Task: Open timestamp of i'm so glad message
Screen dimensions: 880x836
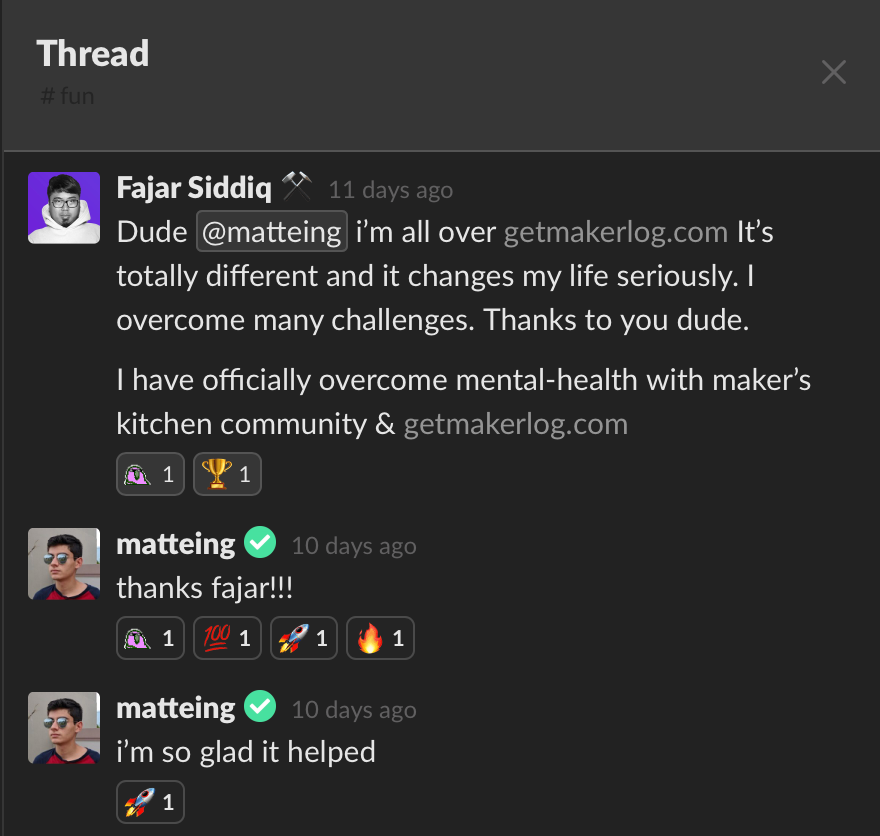Action: click(354, 710)
